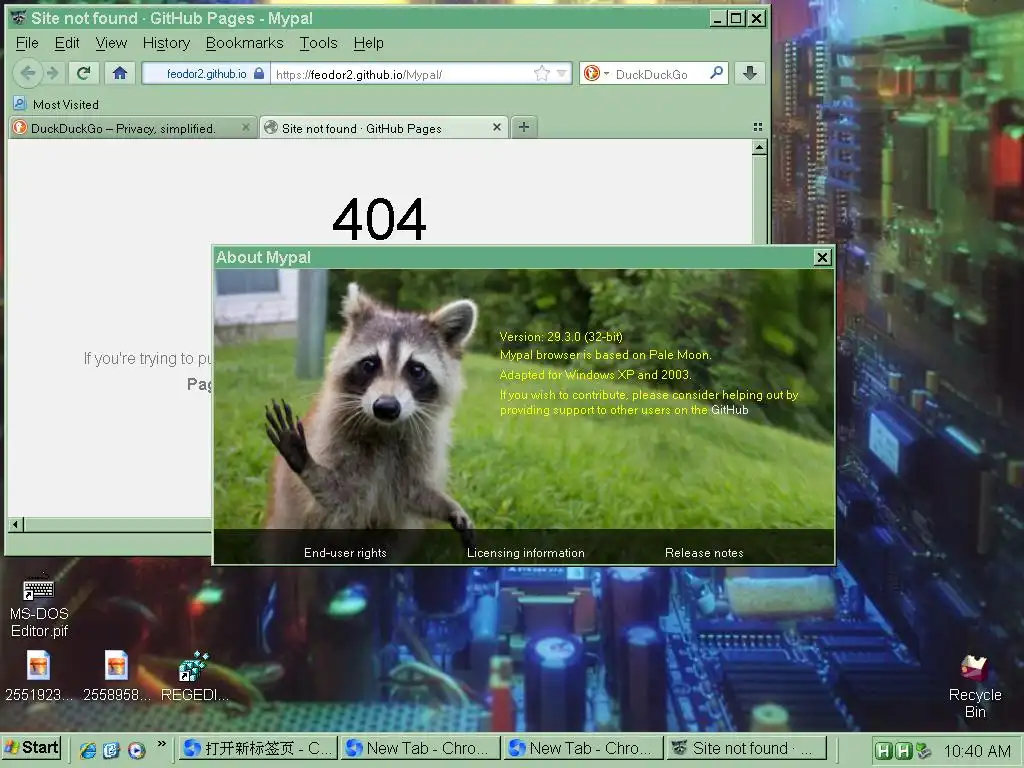This screenshot has width=1024, height=768.
Task: Expand the Quick Launch overflow chevron
Action: [161, 744]
